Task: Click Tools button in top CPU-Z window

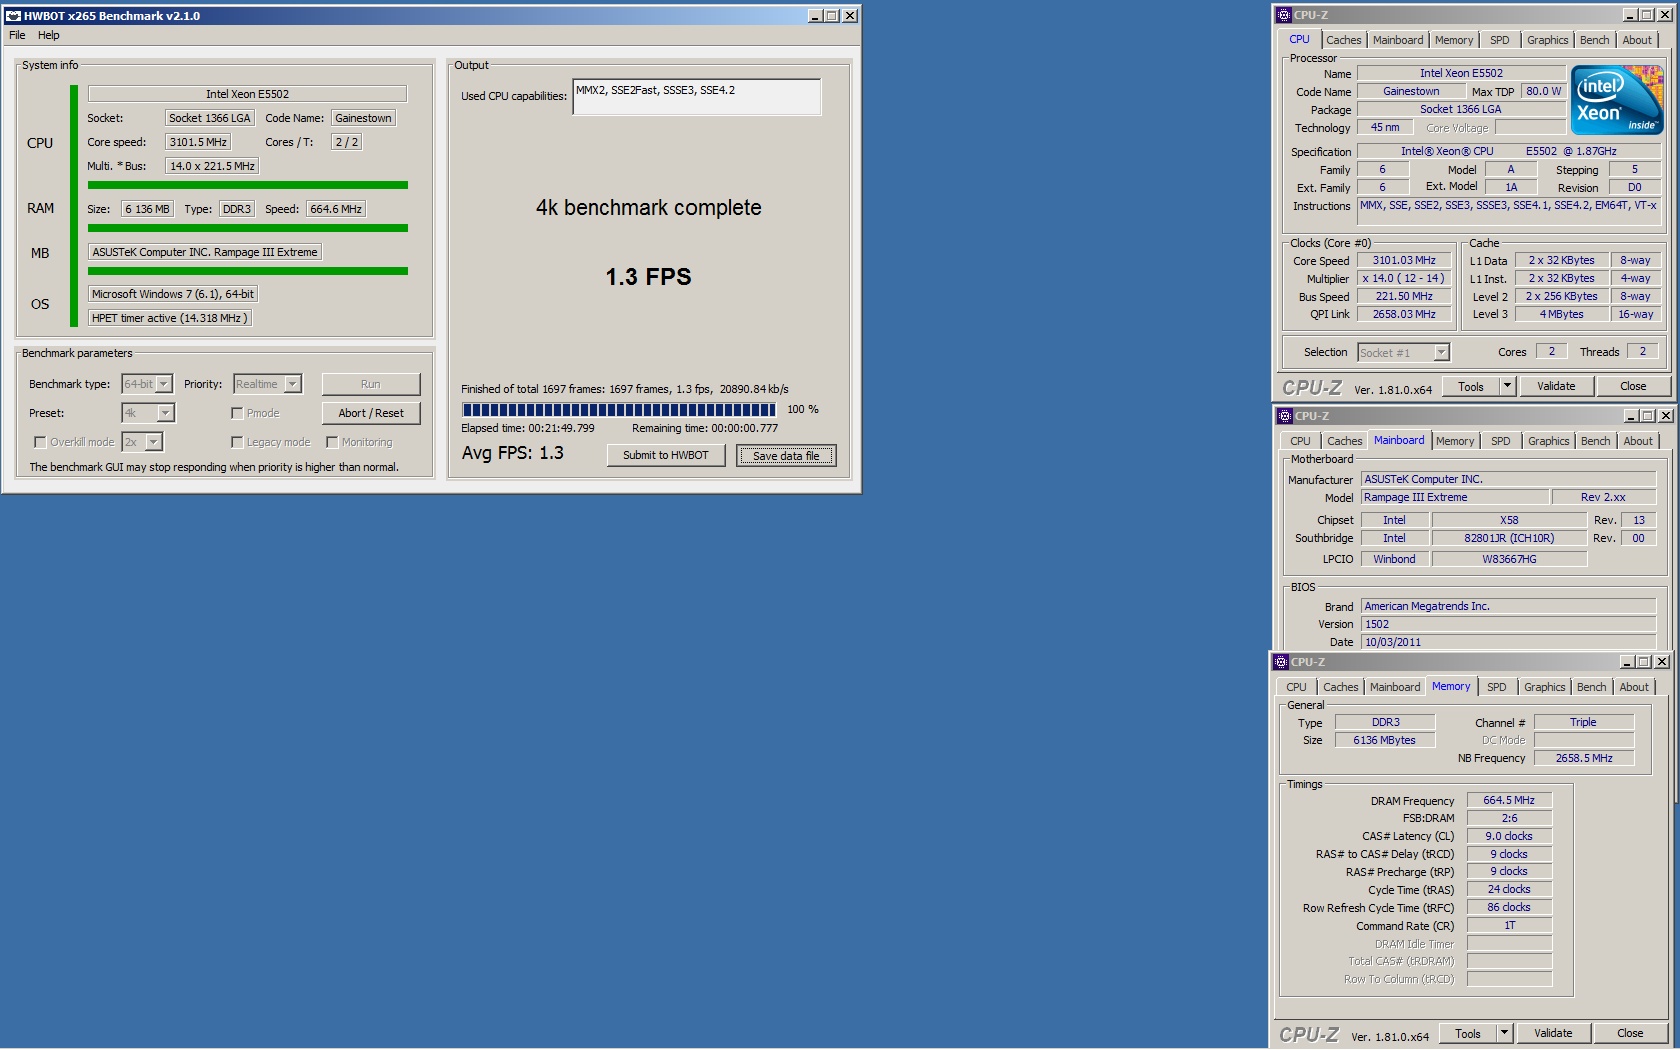Action: tap(1471, 386)
